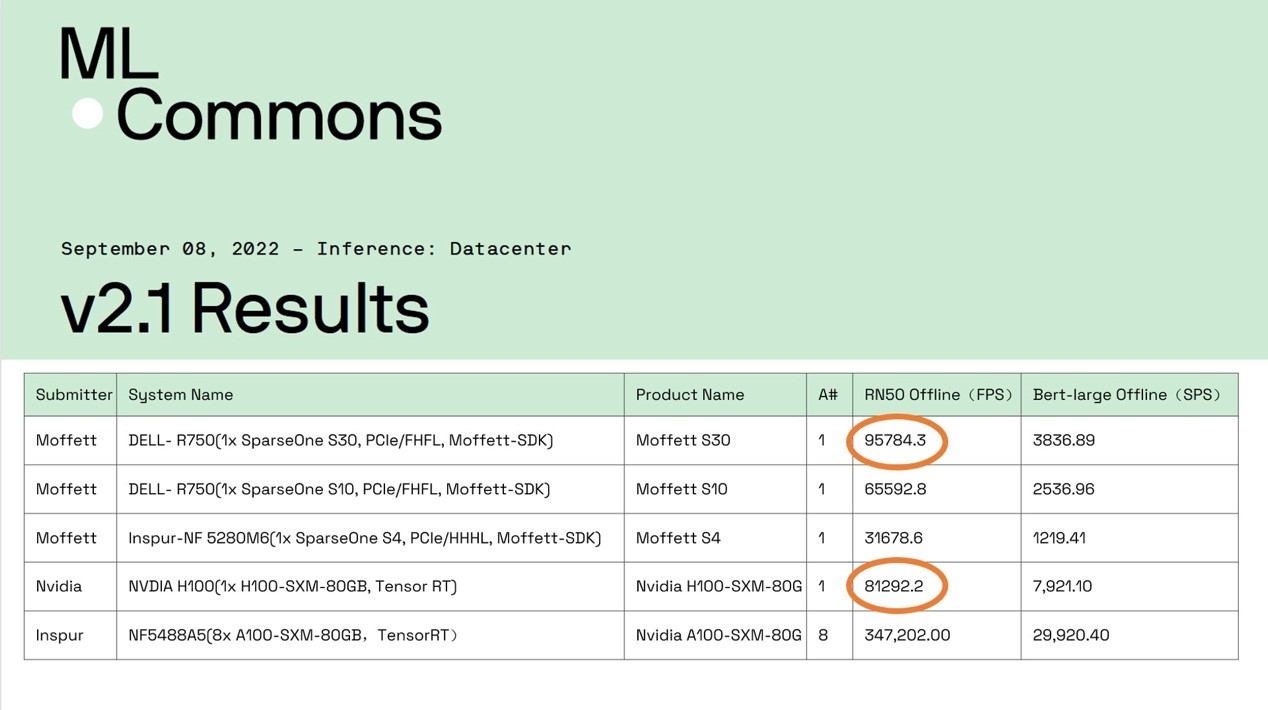This screenshot has width=1268, height=710.
Task: Click the circled value 95784.3
Action: click(896, 440)
